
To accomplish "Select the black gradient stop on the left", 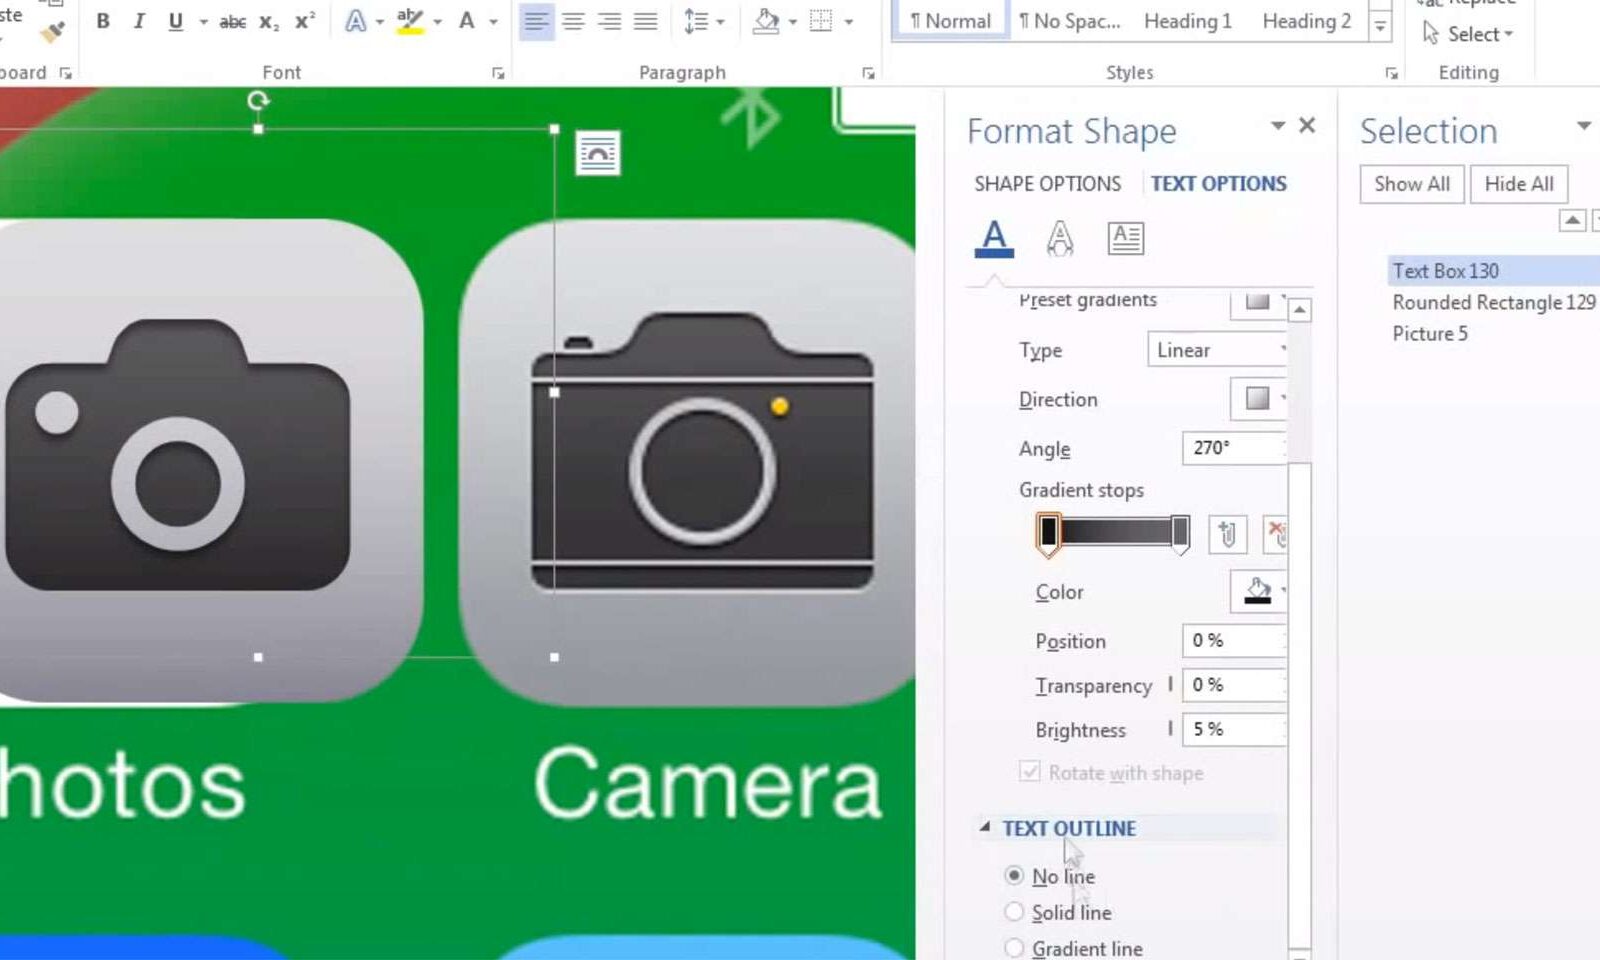I will (1048, 532).
